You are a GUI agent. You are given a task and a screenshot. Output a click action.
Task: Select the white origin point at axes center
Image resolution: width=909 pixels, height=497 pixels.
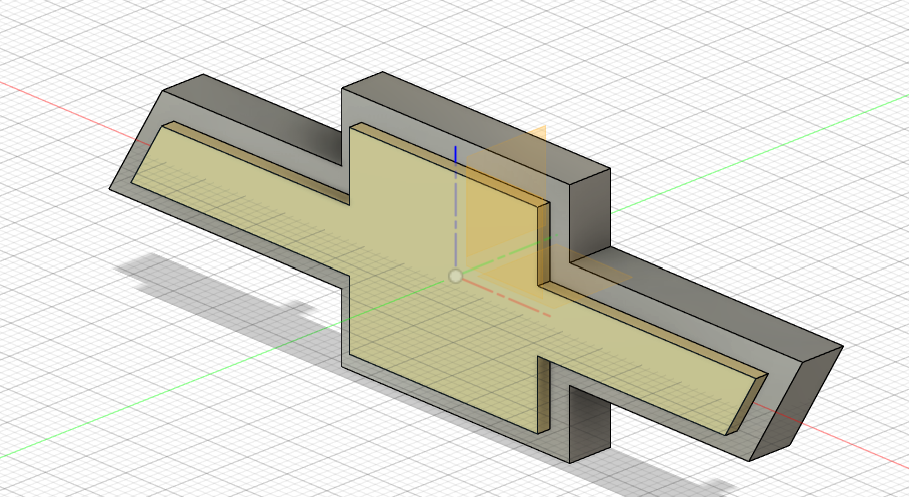click(456, 277)
